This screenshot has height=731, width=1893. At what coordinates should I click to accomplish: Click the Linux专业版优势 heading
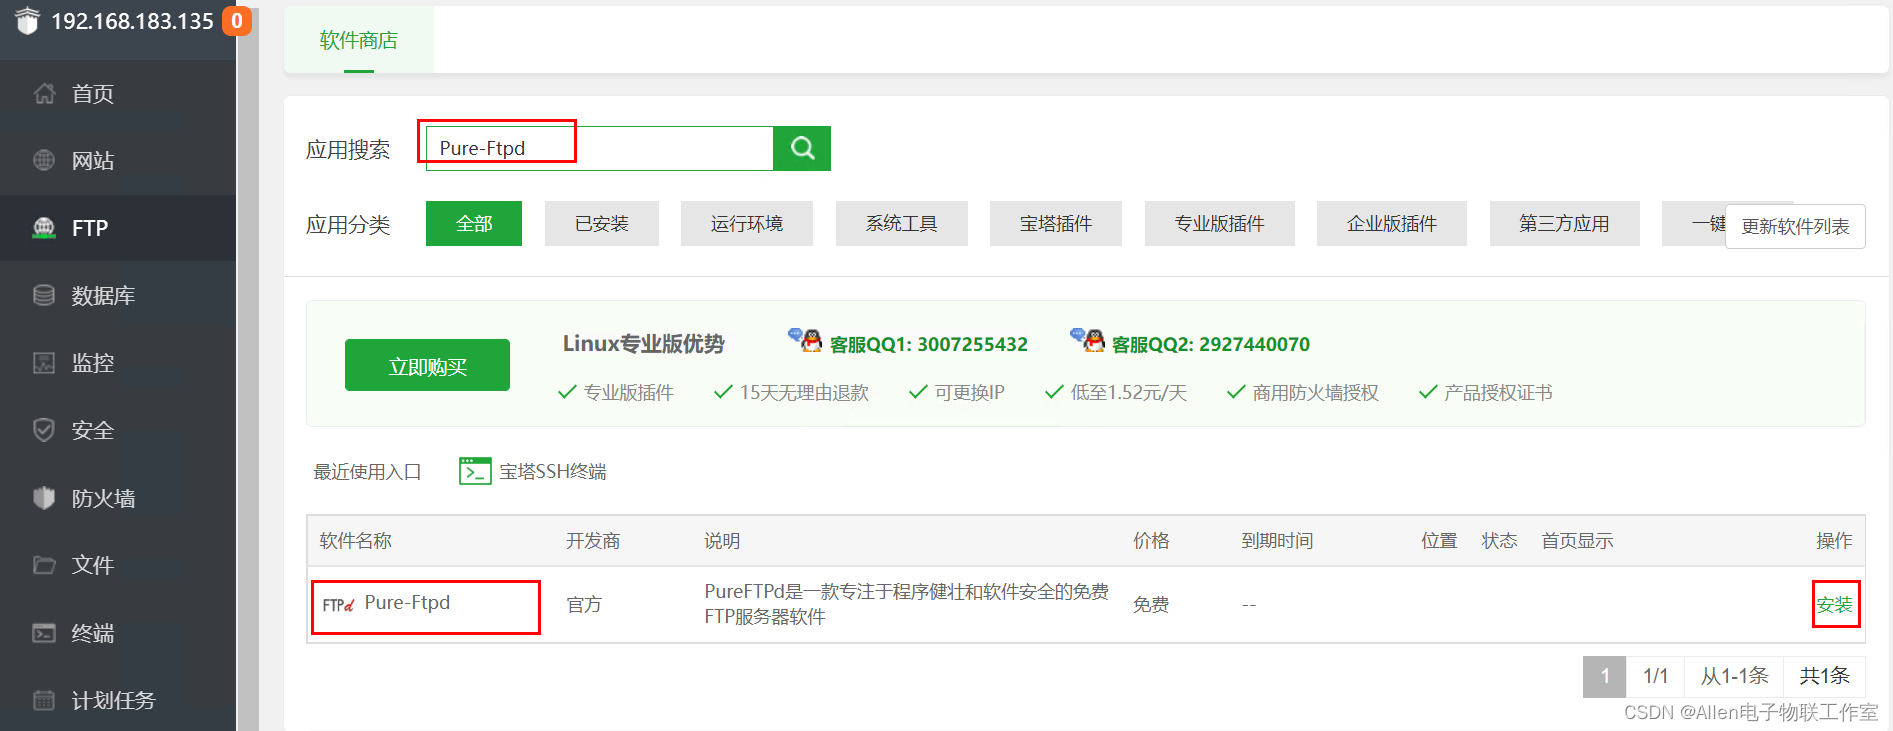pos(643,344)
